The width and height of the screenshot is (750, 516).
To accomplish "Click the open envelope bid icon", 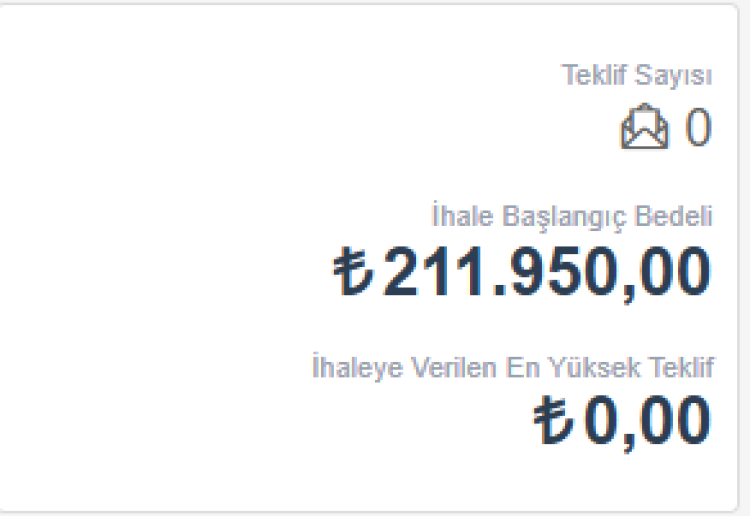I will [644, 128].
